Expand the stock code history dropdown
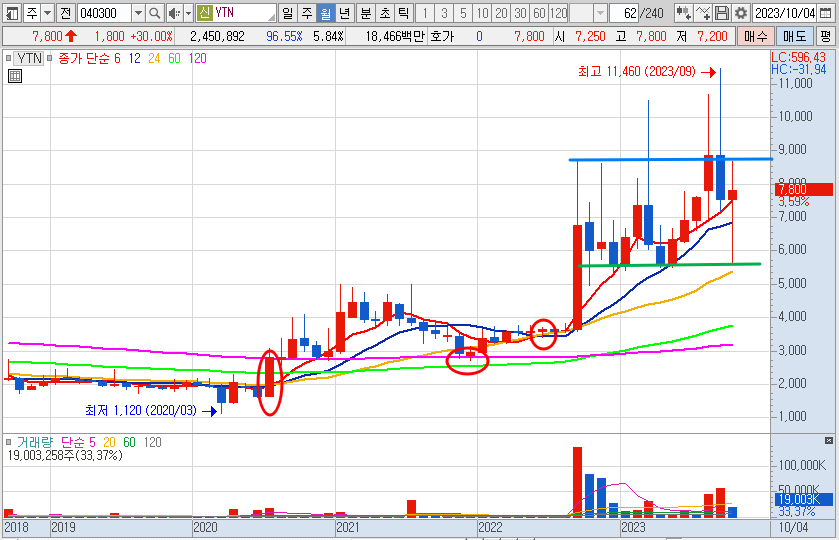 138,13
